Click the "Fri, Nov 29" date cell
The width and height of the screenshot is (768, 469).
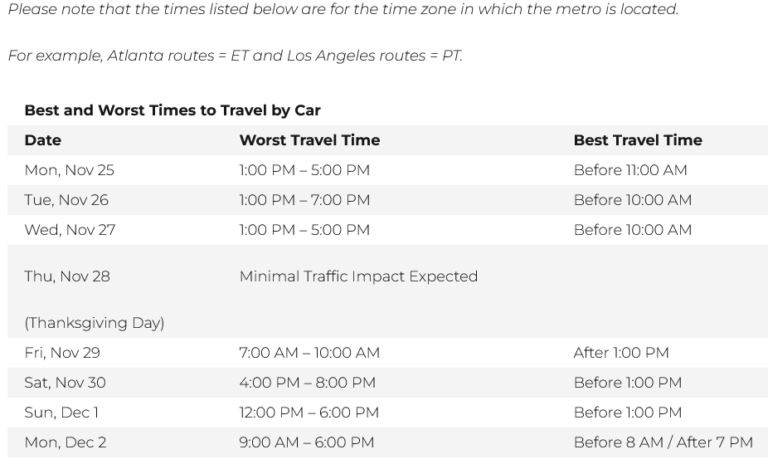[x=62, y=352]
